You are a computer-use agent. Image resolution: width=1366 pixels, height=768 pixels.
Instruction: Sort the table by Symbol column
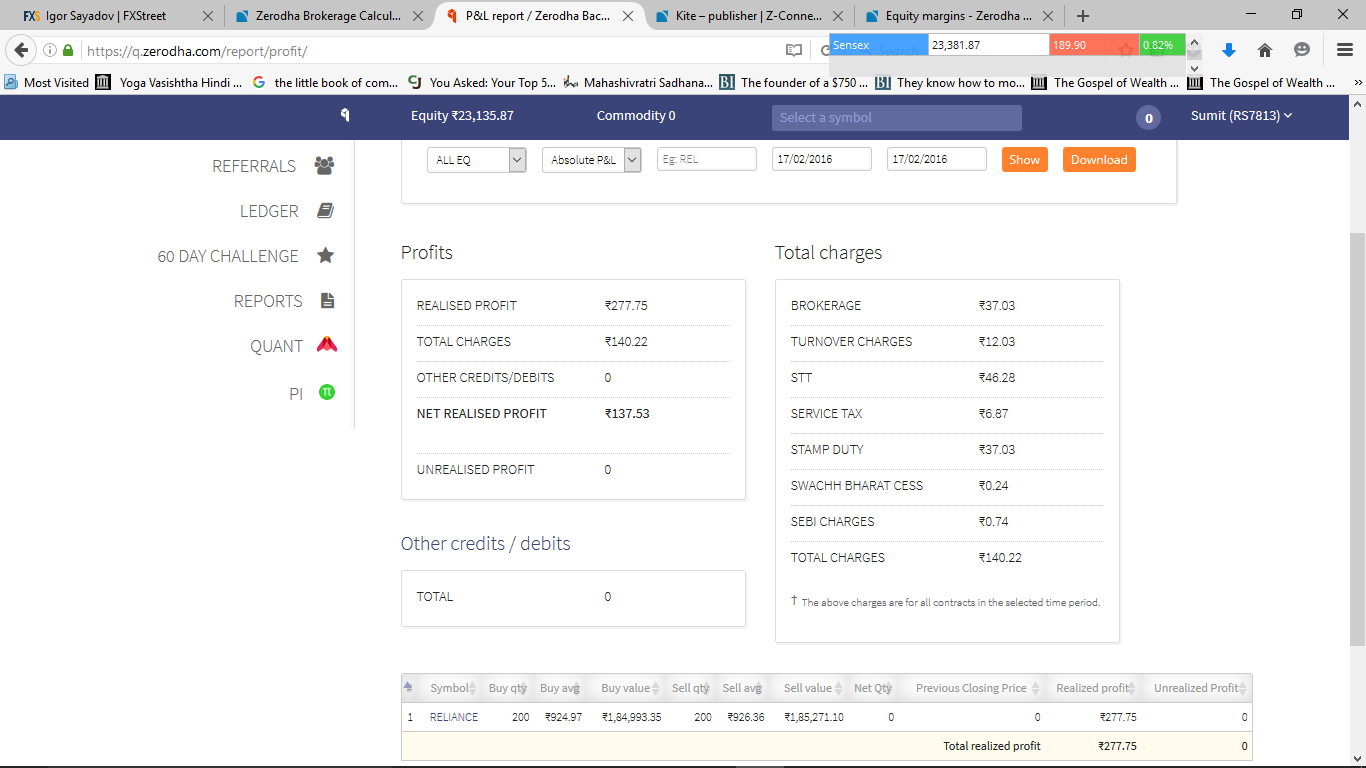(x=453, y=688)
